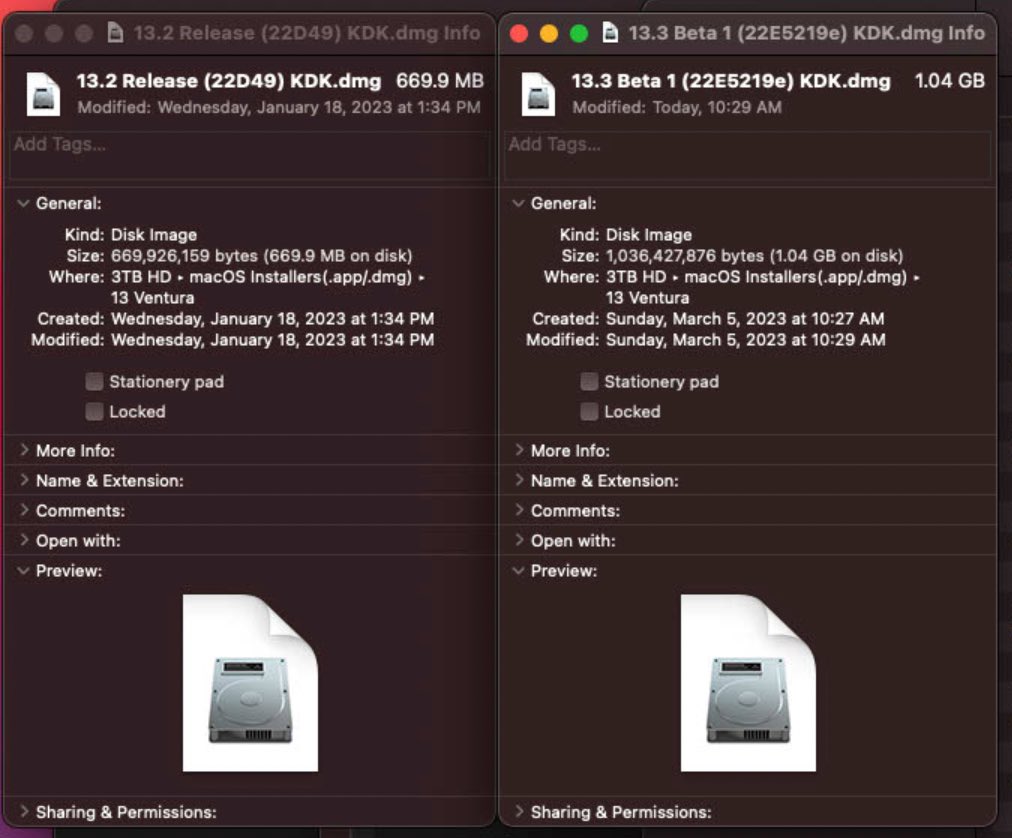Expand Sharing & Permissions in 13.2 Release window
This screenshot has height=838, width=1012.
point(24,812)
